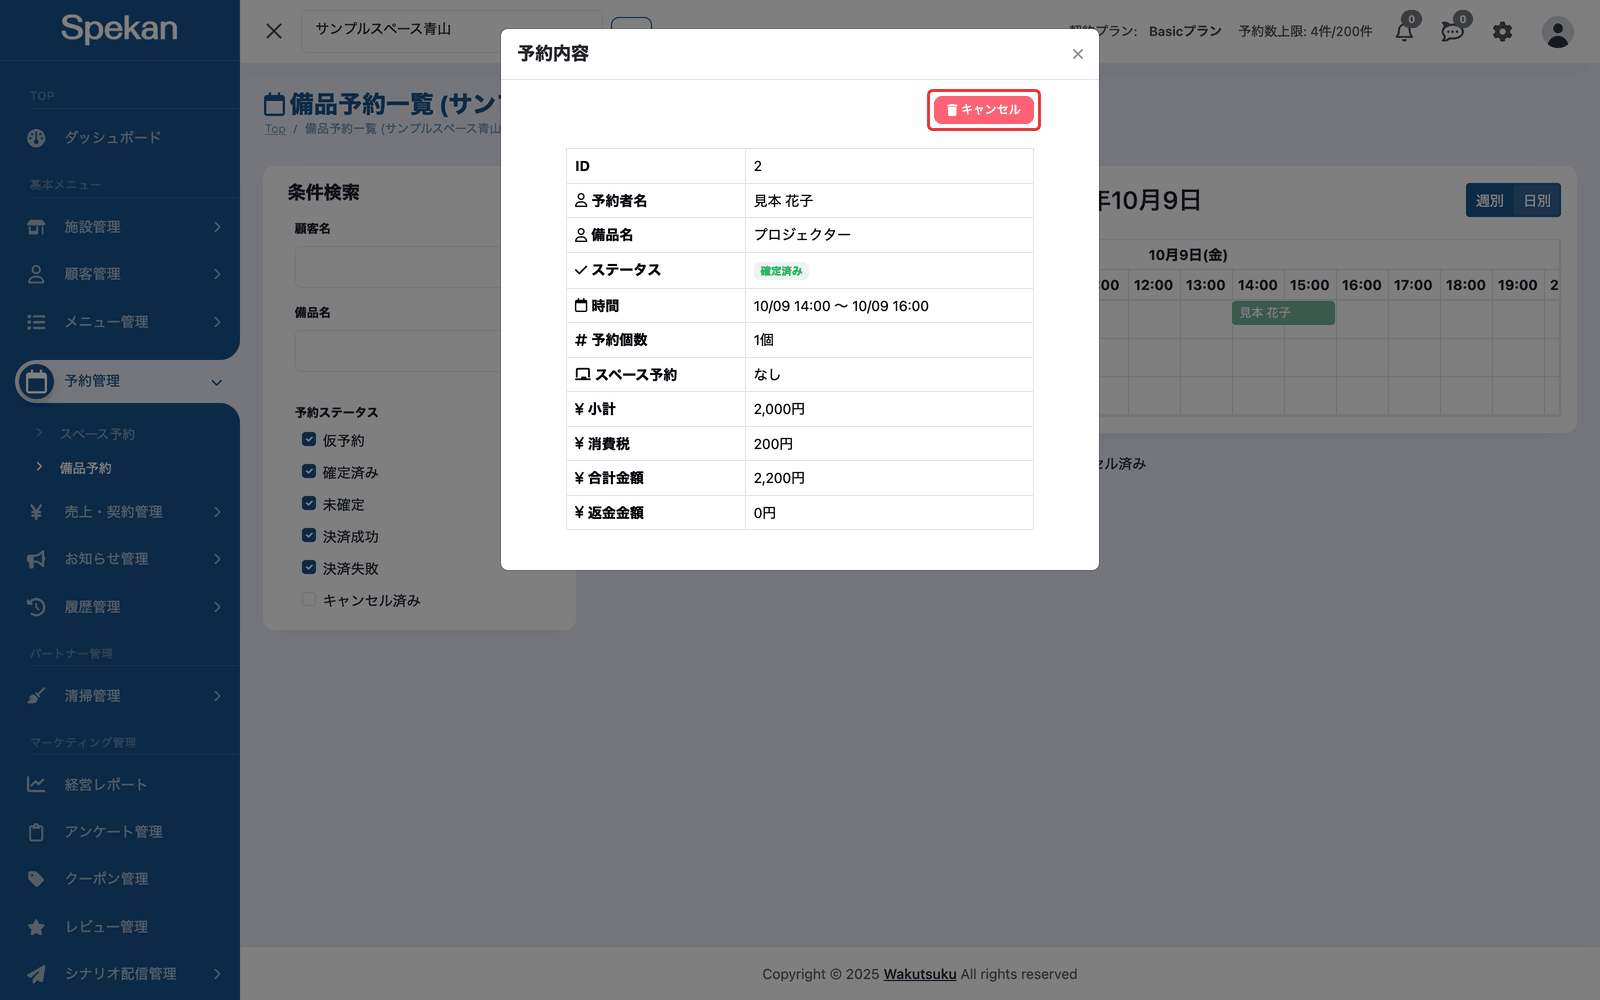Uncheck the 決済成功 status checkbox
Viewport: 1600px width, 1000px height.
pyautogui.click(x=309, y=535)
